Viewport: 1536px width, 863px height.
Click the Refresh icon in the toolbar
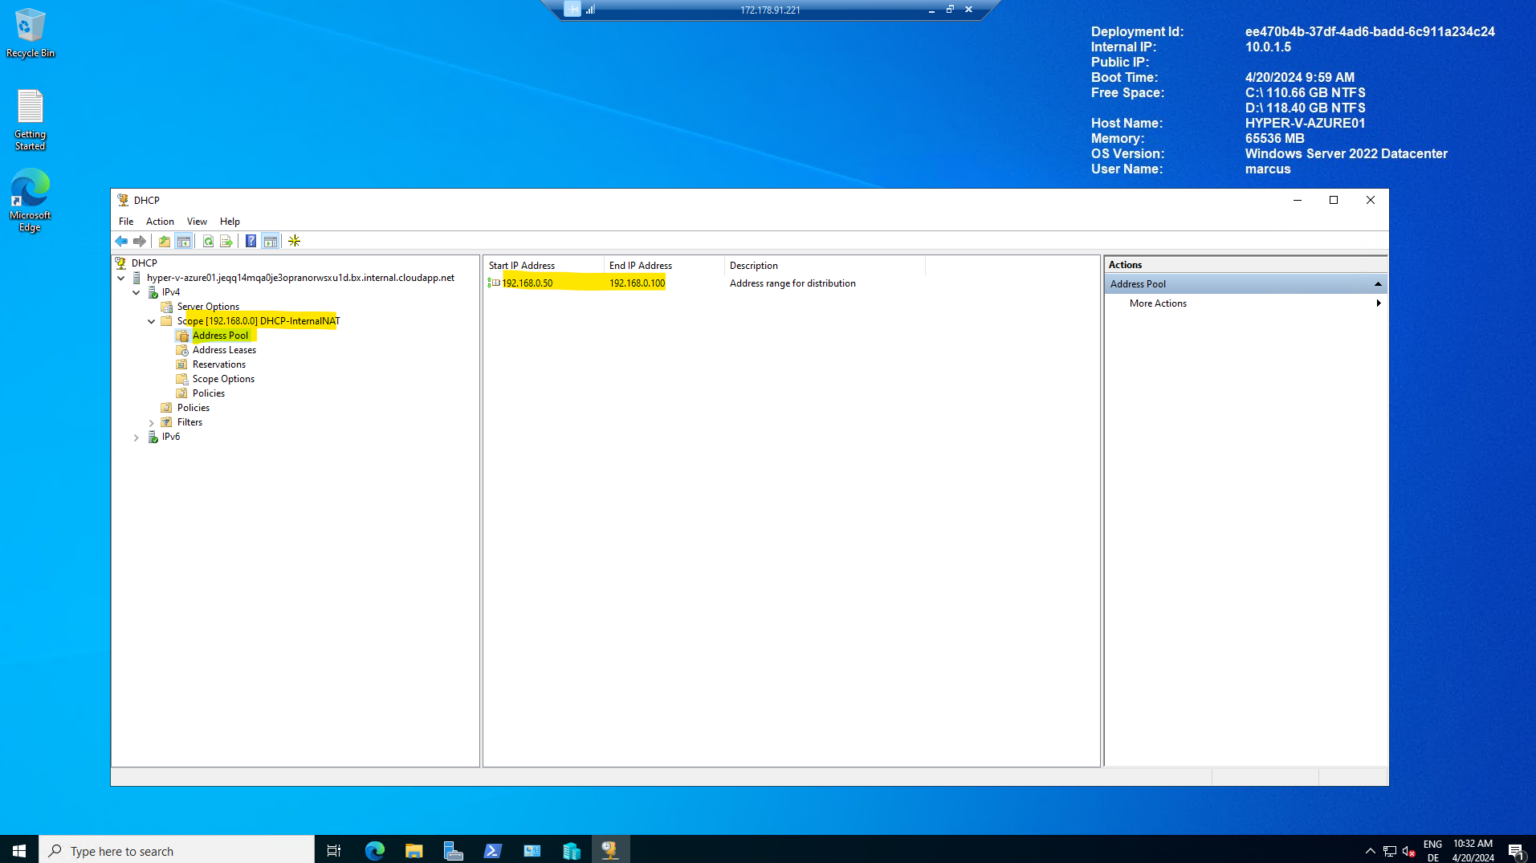[x=208, y=241]
